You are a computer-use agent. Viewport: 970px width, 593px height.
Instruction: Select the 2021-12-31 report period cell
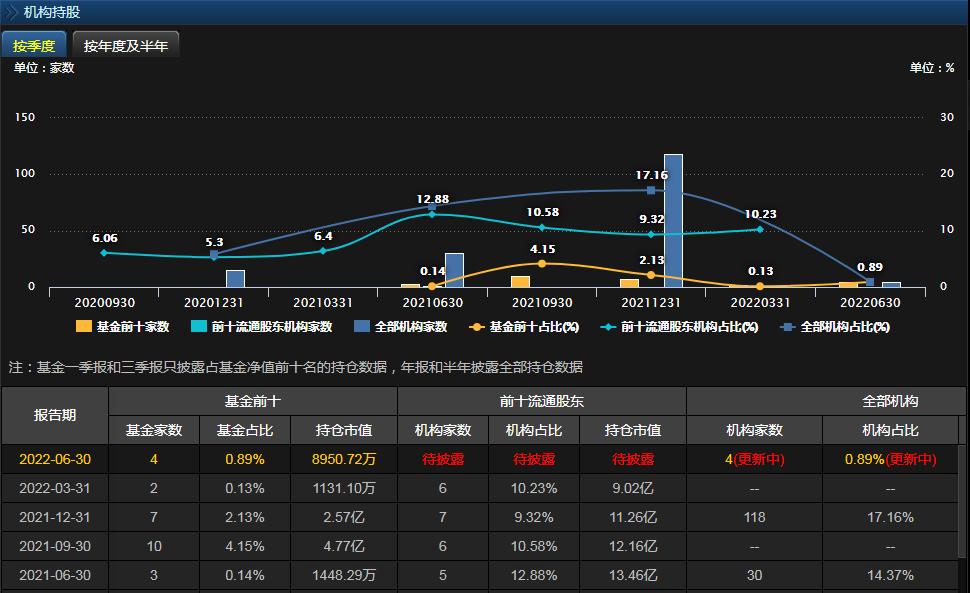point(54,517)
